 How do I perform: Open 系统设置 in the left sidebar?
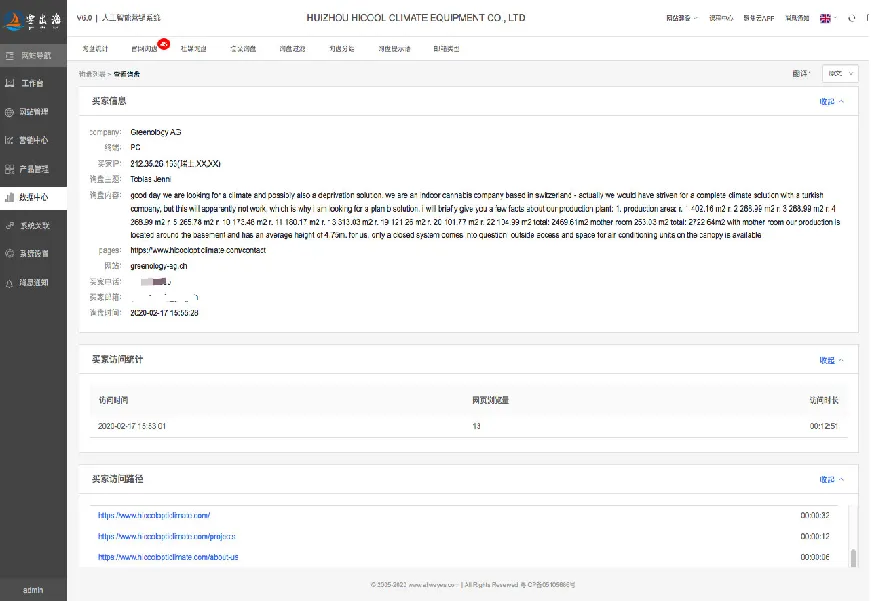click(x=33, y=253)
